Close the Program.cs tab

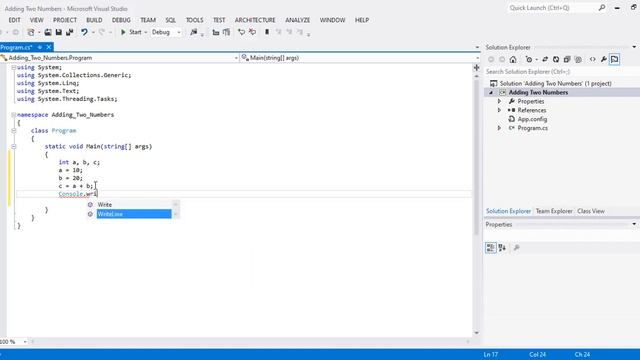(49, 47)
